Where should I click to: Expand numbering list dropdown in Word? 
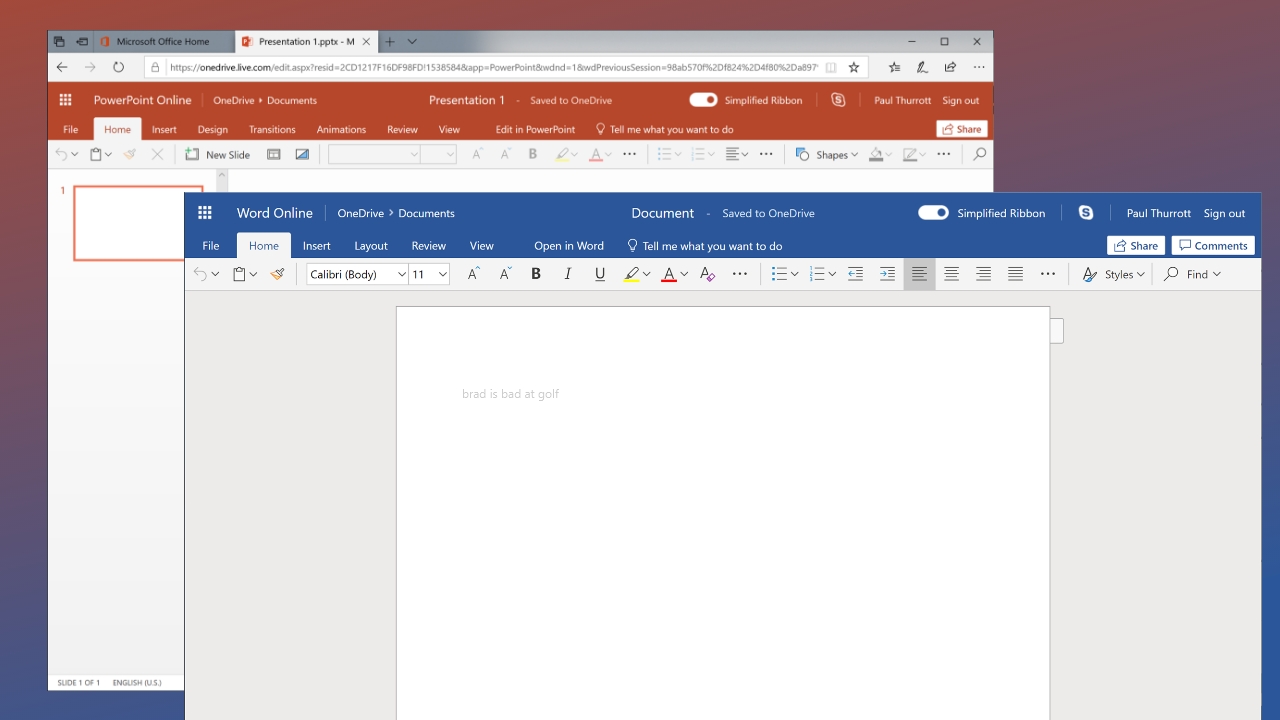click(832, 274)
